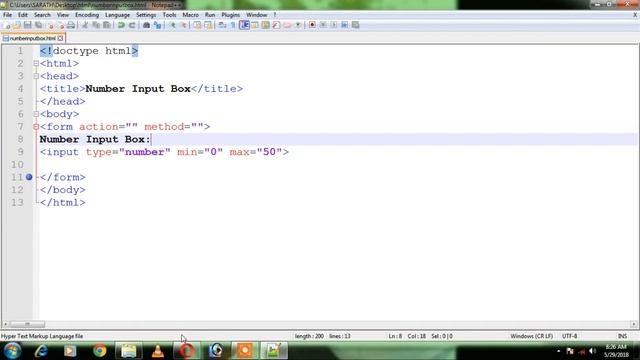
Task: Click the run macro multiple times icon
Action: 344,25
